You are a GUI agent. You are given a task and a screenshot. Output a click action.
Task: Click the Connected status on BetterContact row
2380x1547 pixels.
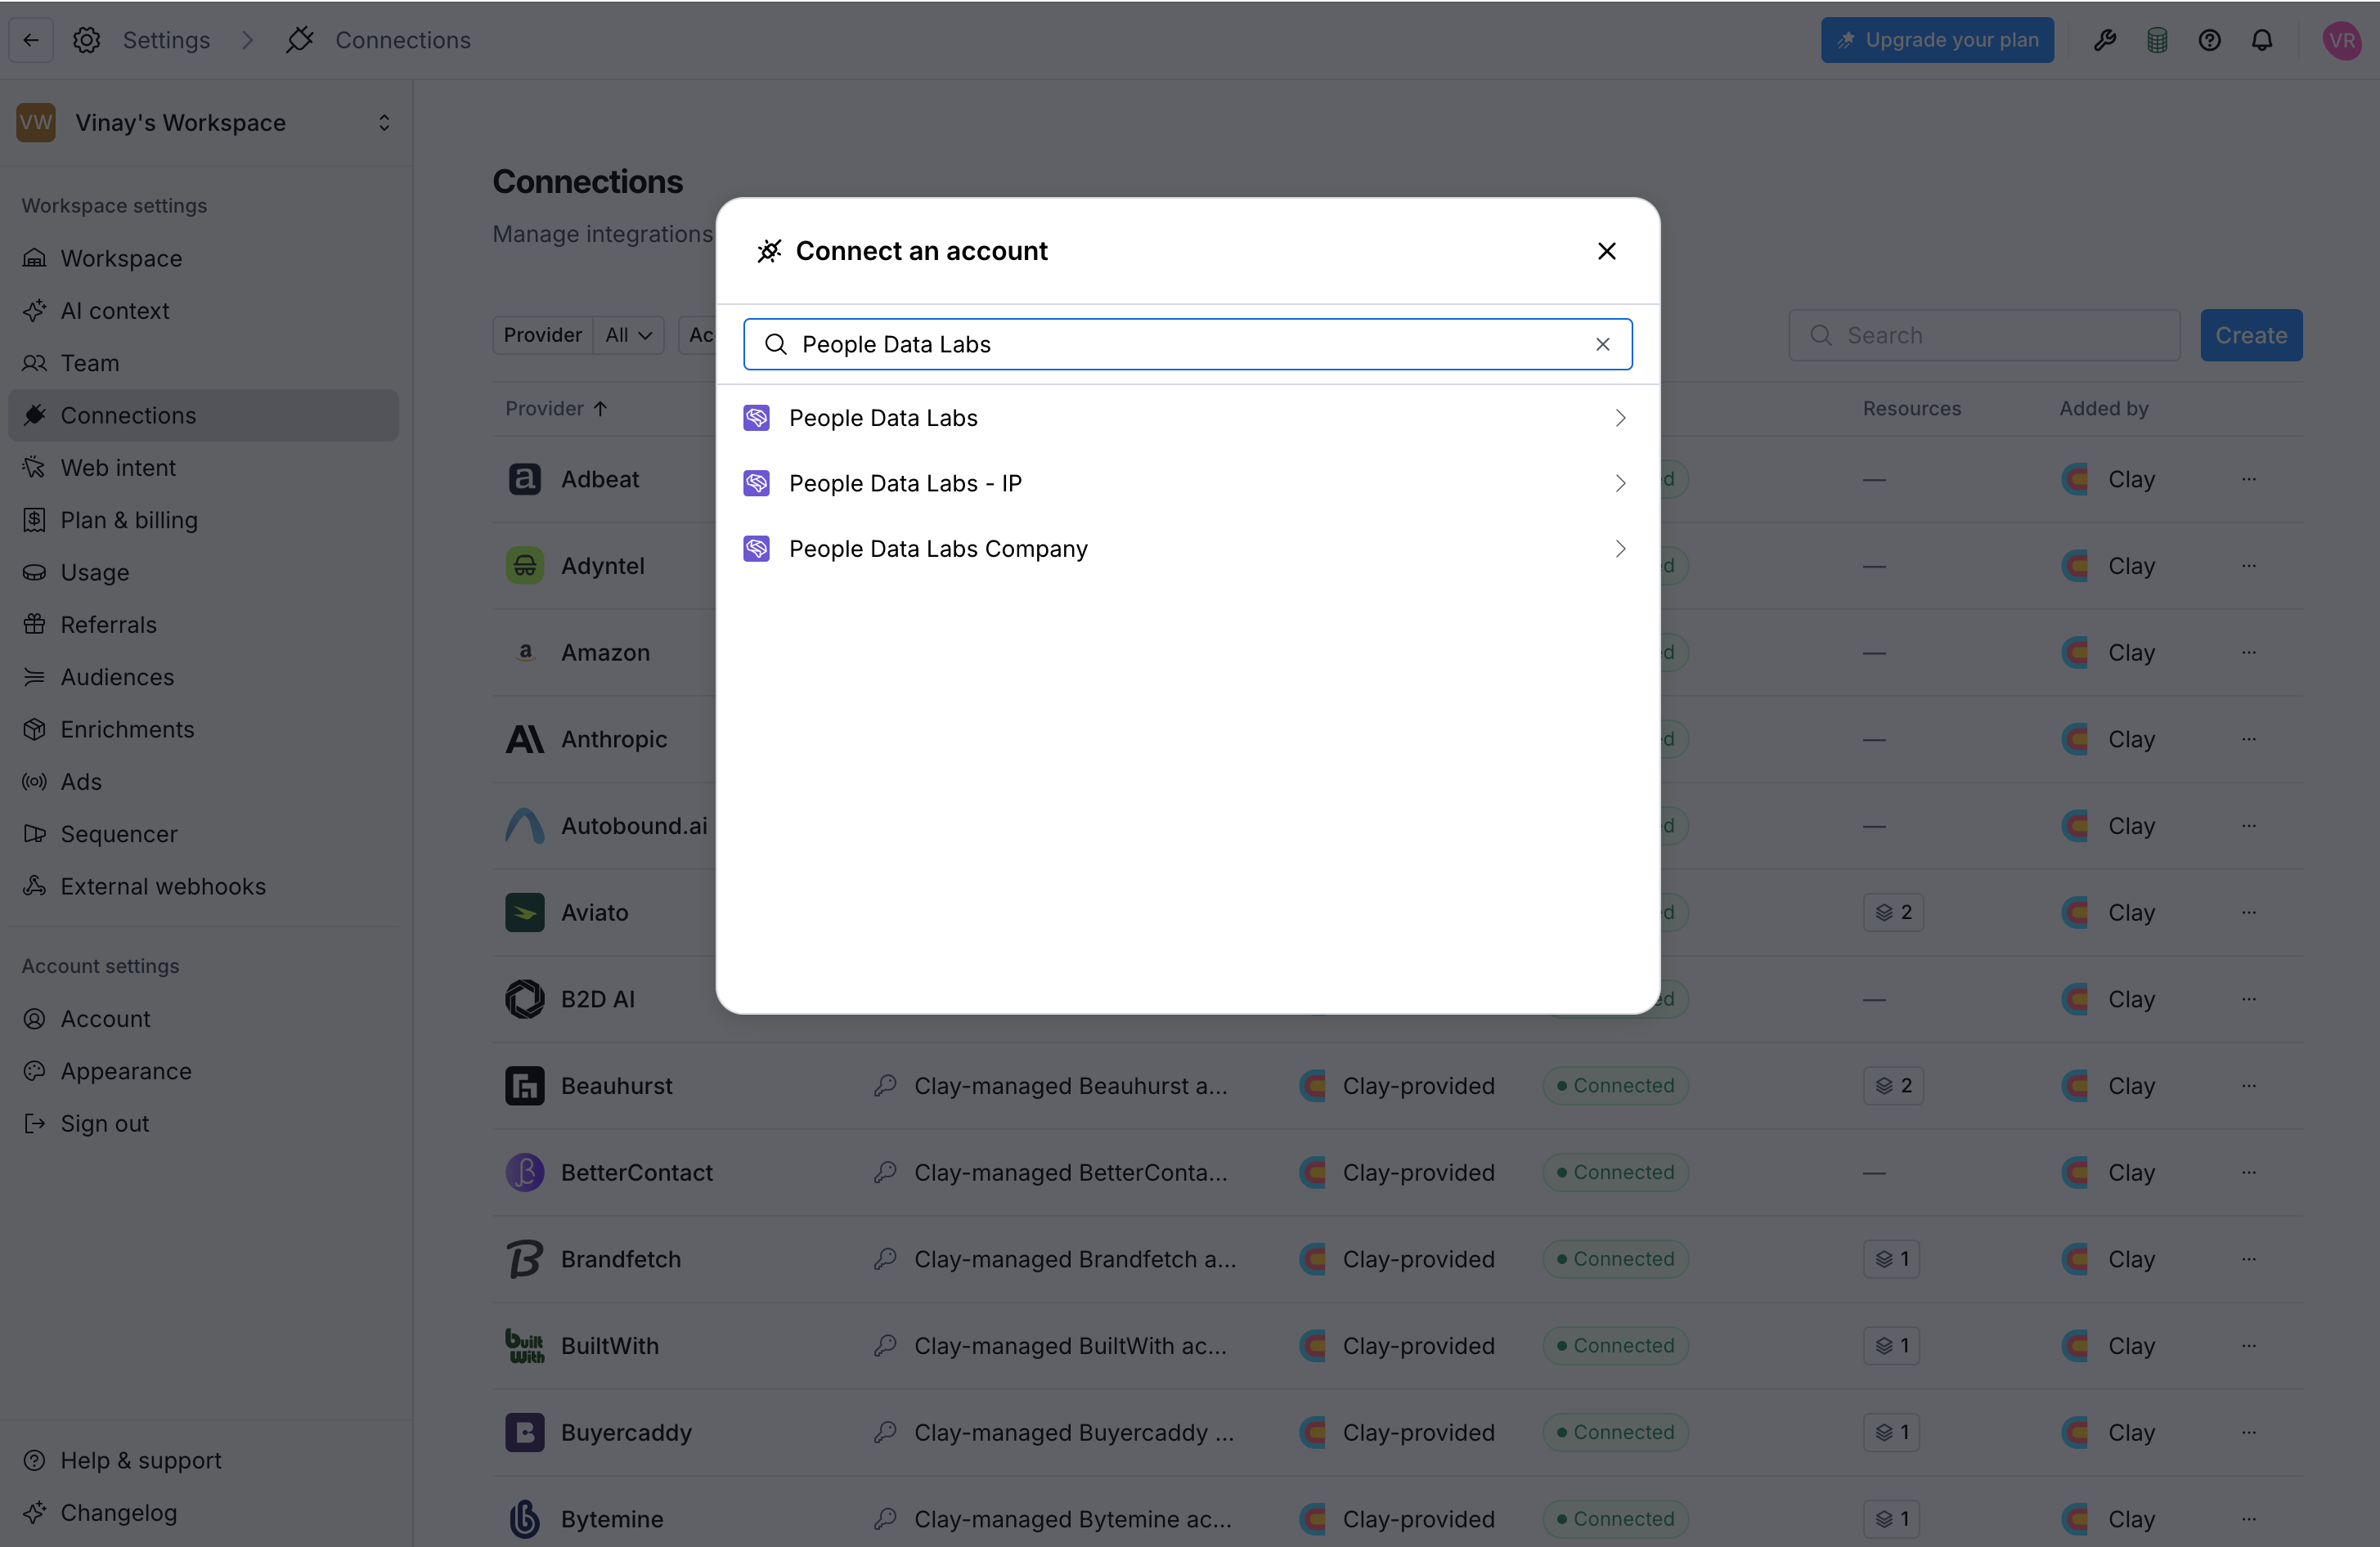(1615, 1172)
